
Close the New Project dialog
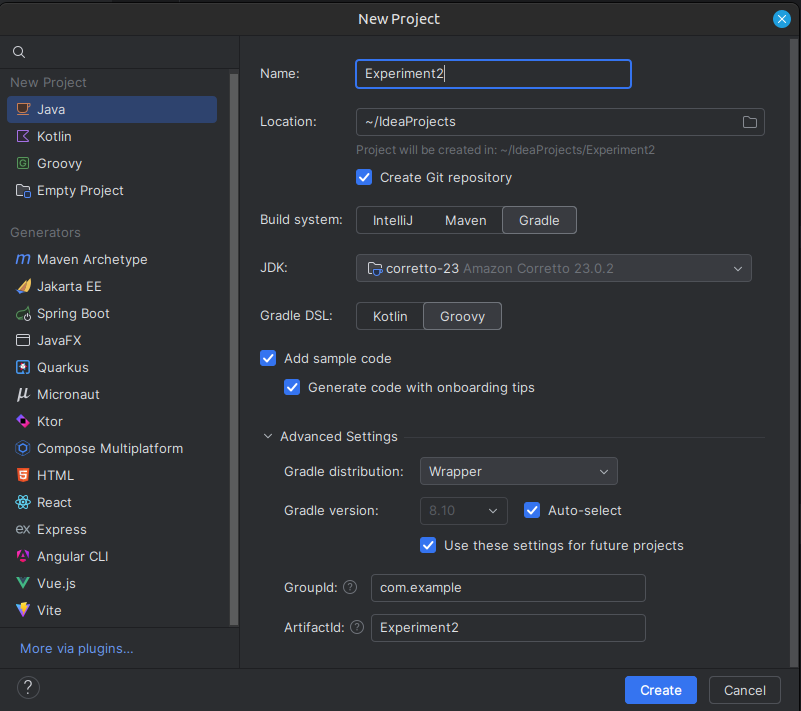(782, 19)
